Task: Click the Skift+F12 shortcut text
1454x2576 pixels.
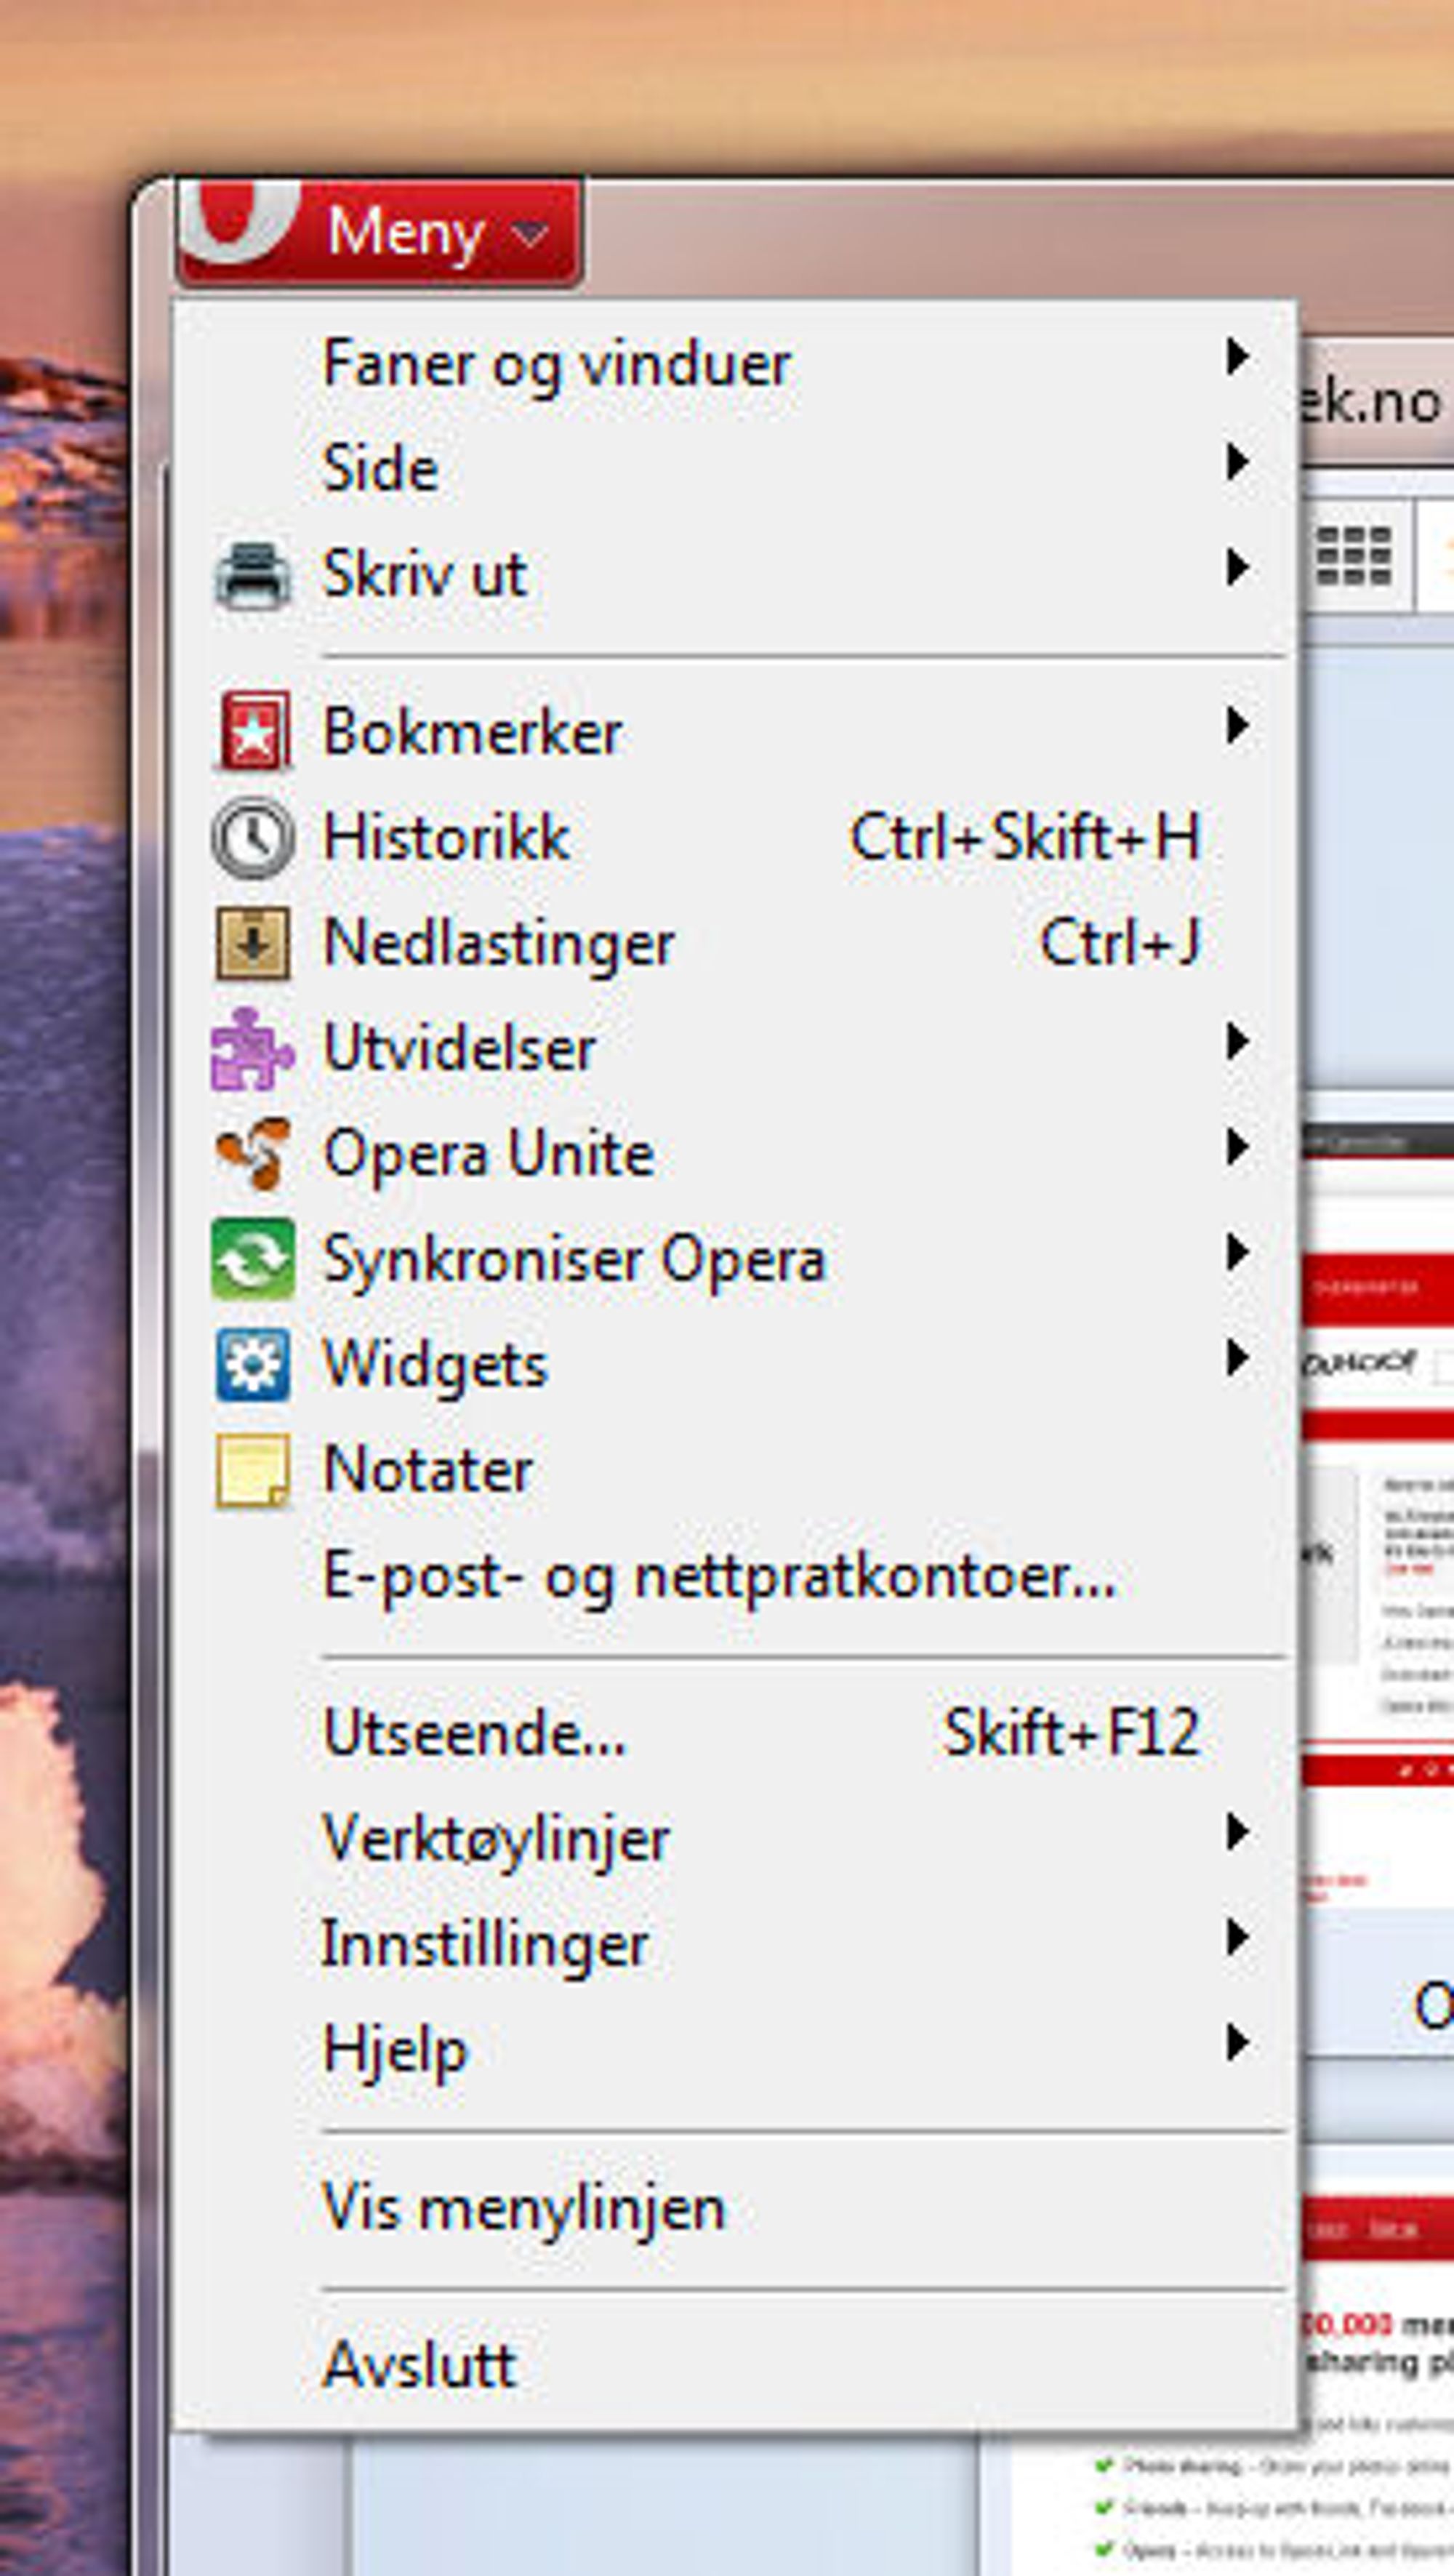Action: 1071,1733
